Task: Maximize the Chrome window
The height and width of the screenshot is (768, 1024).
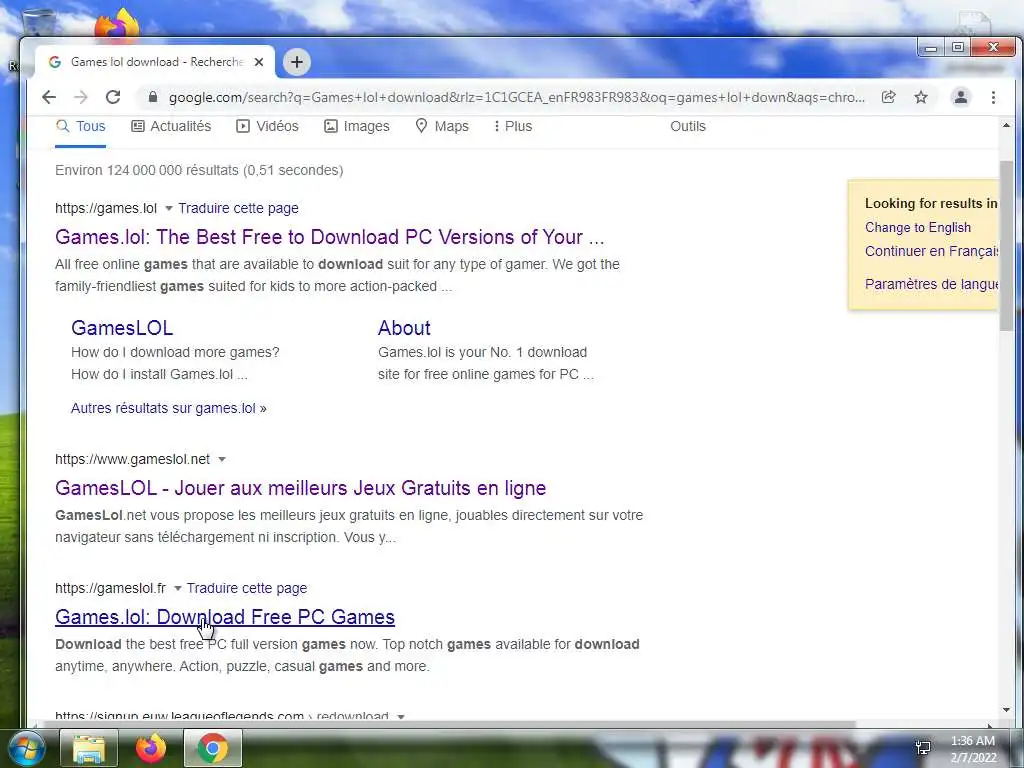Action: point(957,48)
